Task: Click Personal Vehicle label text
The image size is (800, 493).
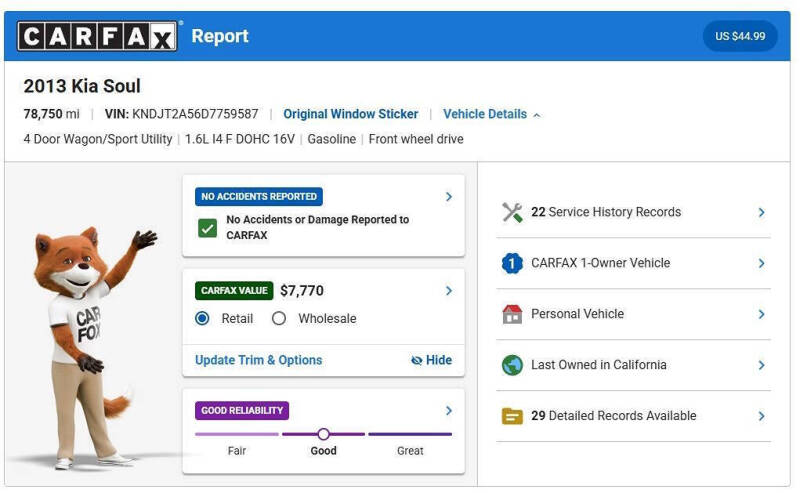Action: coord(578,314)
